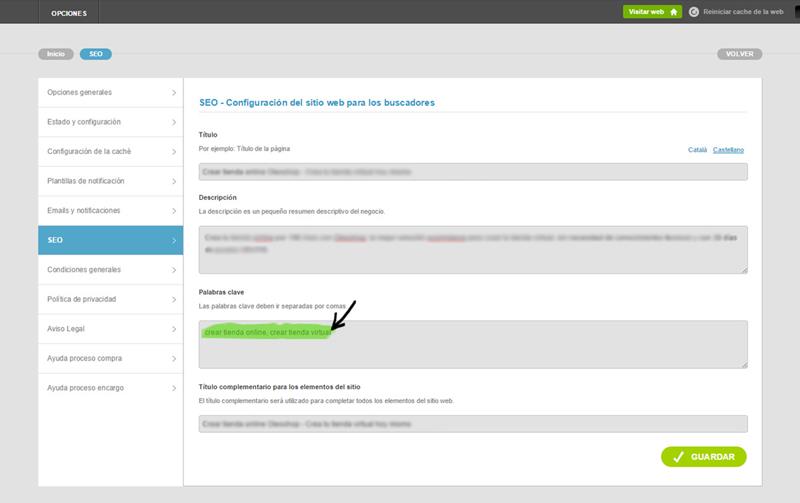The height and width of the screenshot is (503, 800).
Task: Click chevron beside Configuración de la caché
Action: [x=174, y=152]
